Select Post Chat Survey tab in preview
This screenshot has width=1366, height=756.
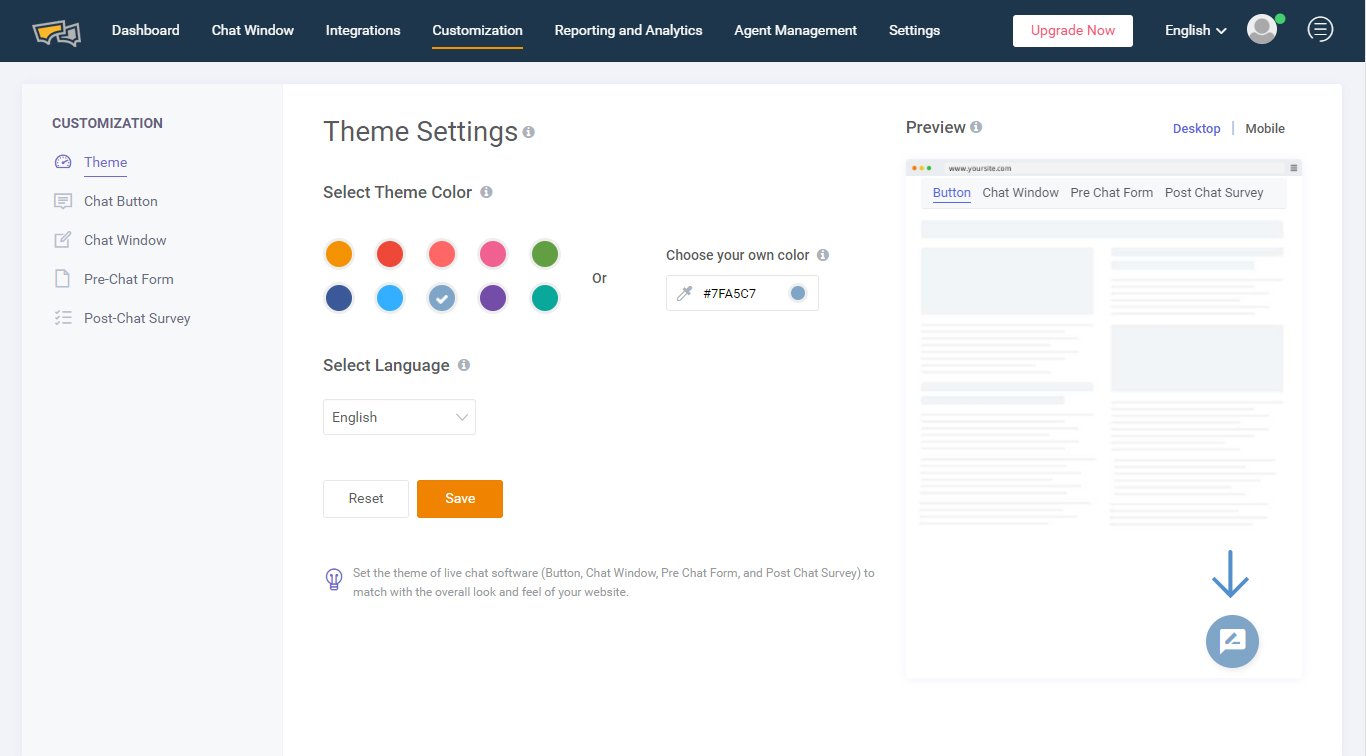[1214, 193]
